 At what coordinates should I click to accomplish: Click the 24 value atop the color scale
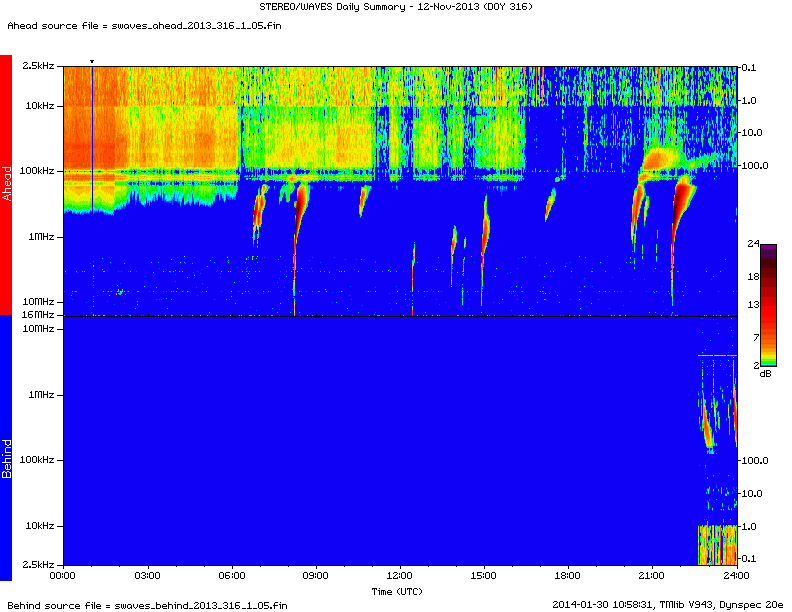pos(753,244)
